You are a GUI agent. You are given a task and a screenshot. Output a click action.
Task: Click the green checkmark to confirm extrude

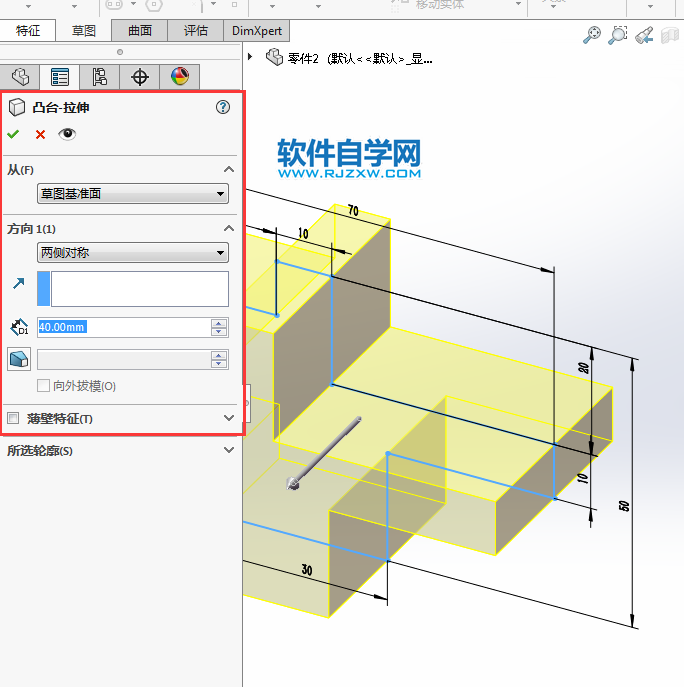(13, 134)
